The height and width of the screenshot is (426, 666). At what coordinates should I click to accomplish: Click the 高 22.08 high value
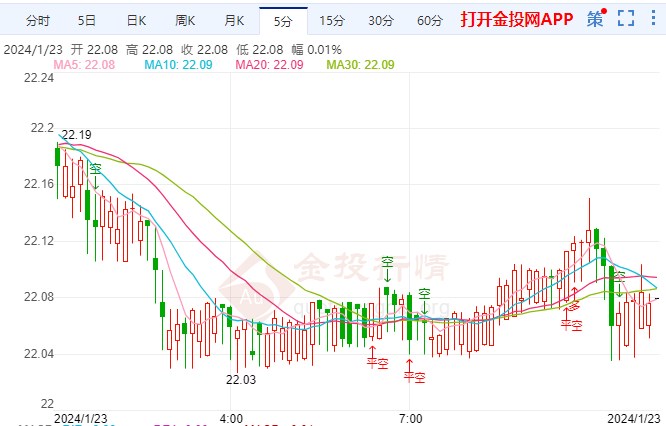(x=149, y=50)
